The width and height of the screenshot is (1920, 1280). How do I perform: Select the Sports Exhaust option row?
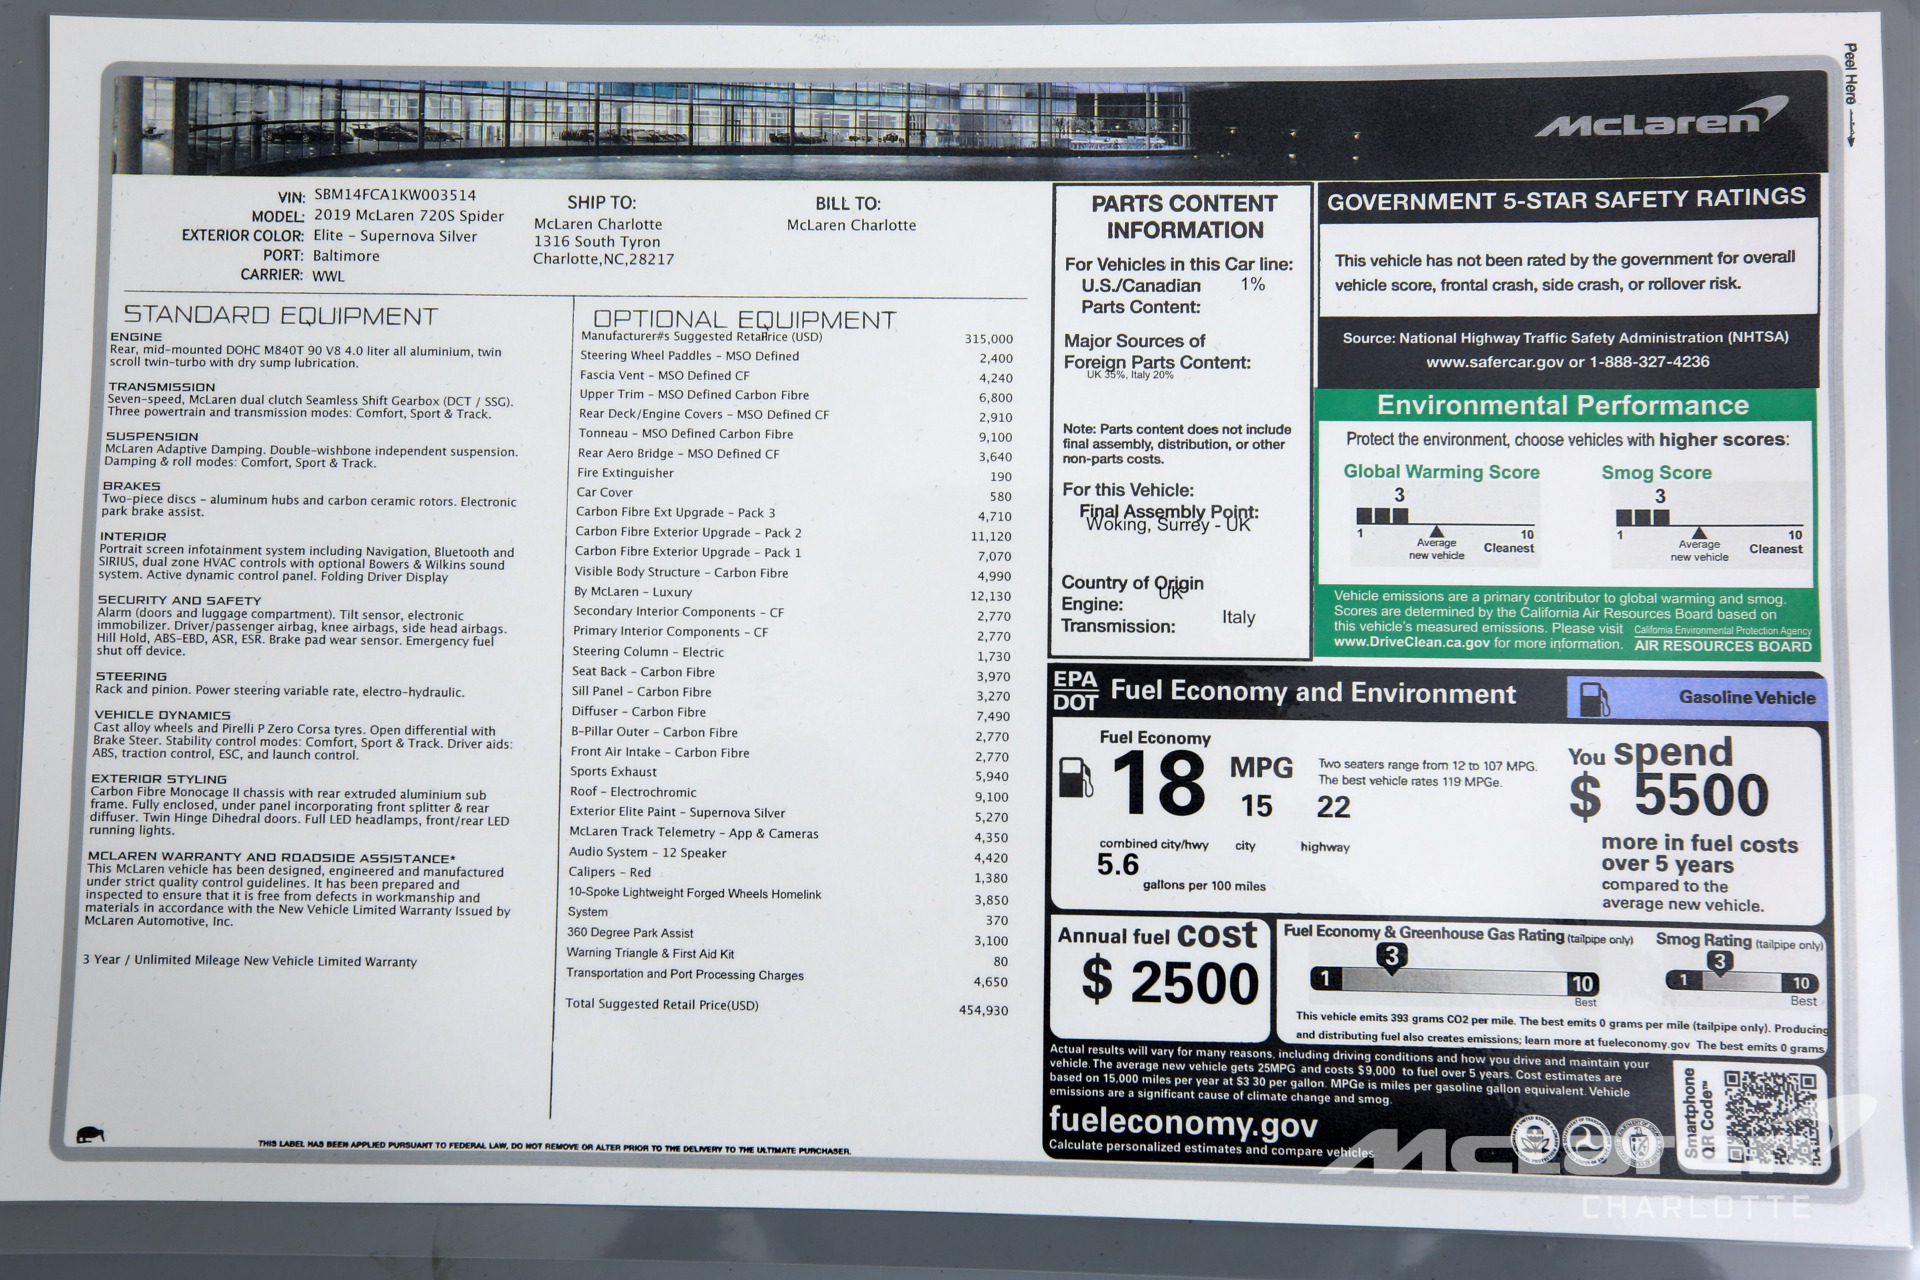[x=789, y=774]
